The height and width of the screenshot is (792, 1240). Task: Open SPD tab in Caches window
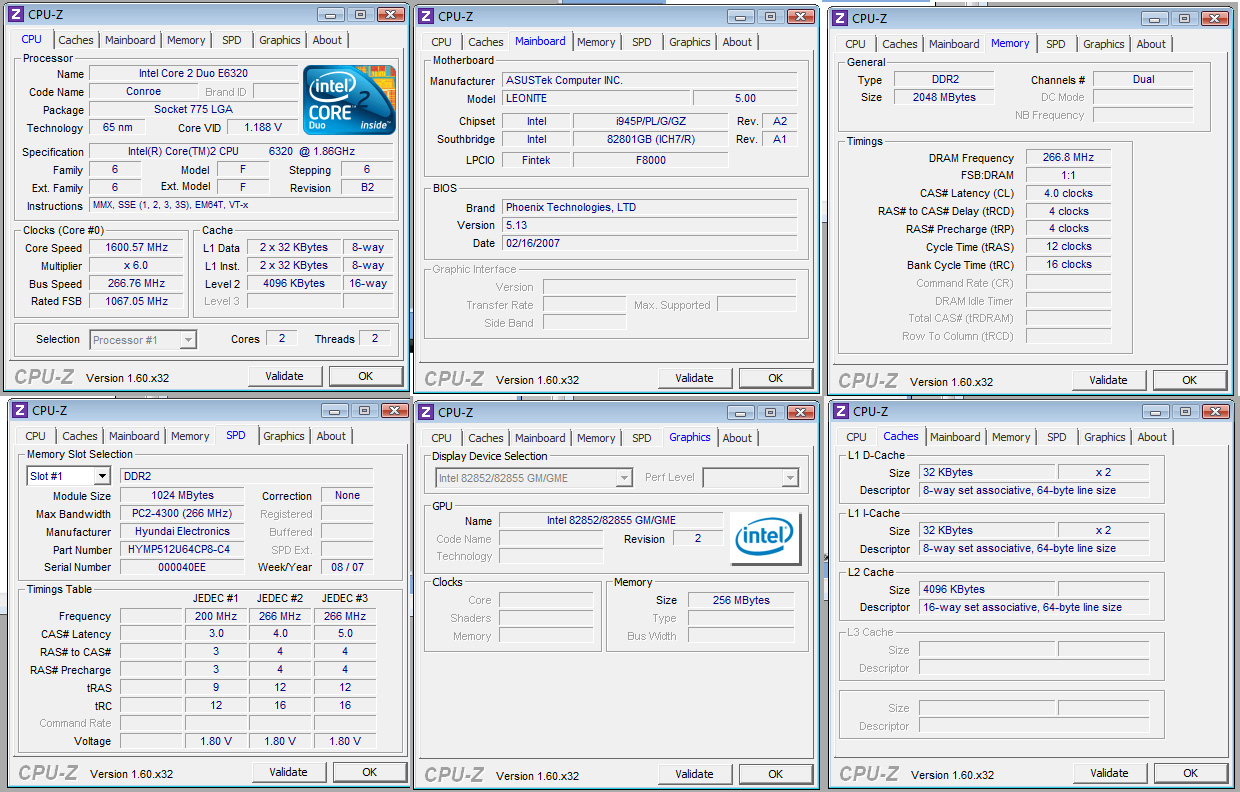[x=1057, y=437]
